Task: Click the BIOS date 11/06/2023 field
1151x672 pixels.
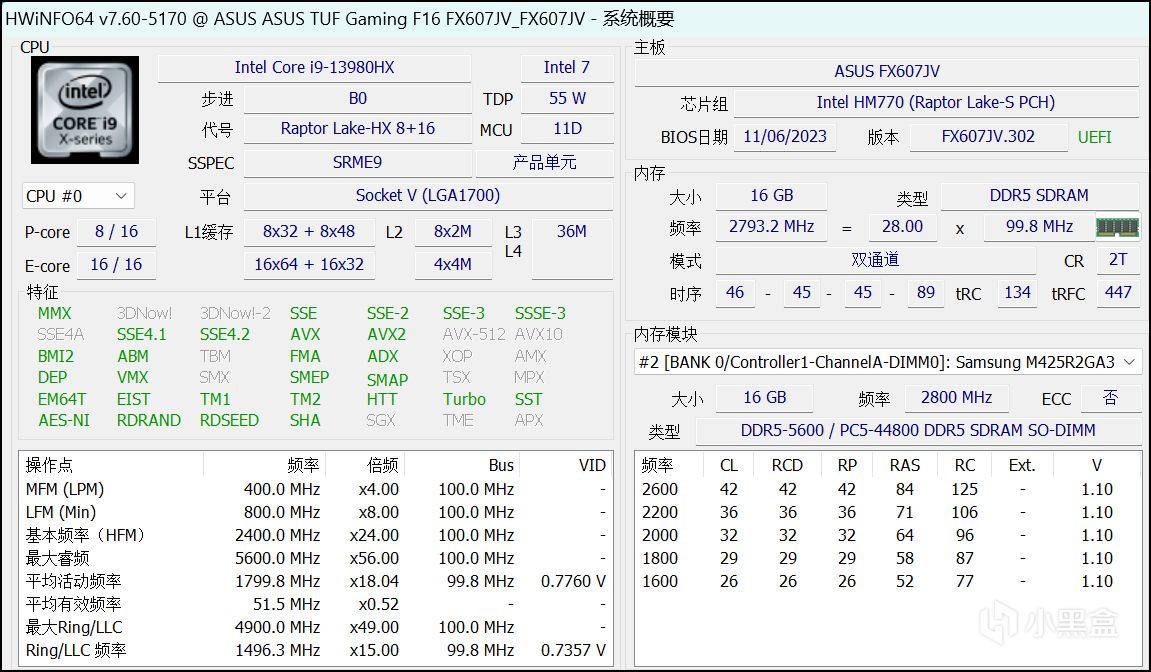Action: click(x=785, y=137)
